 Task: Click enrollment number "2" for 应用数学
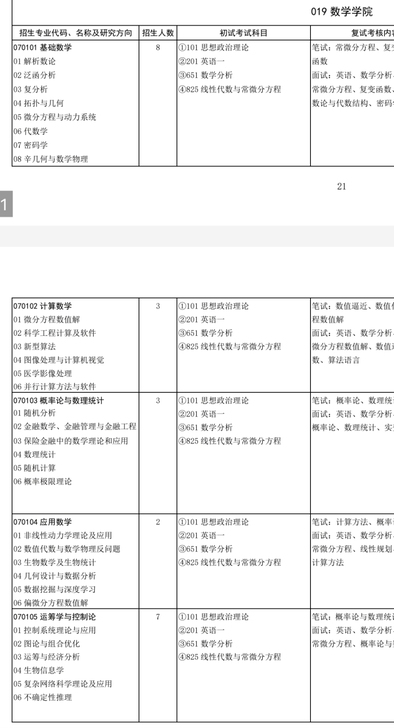pos(158,522)
